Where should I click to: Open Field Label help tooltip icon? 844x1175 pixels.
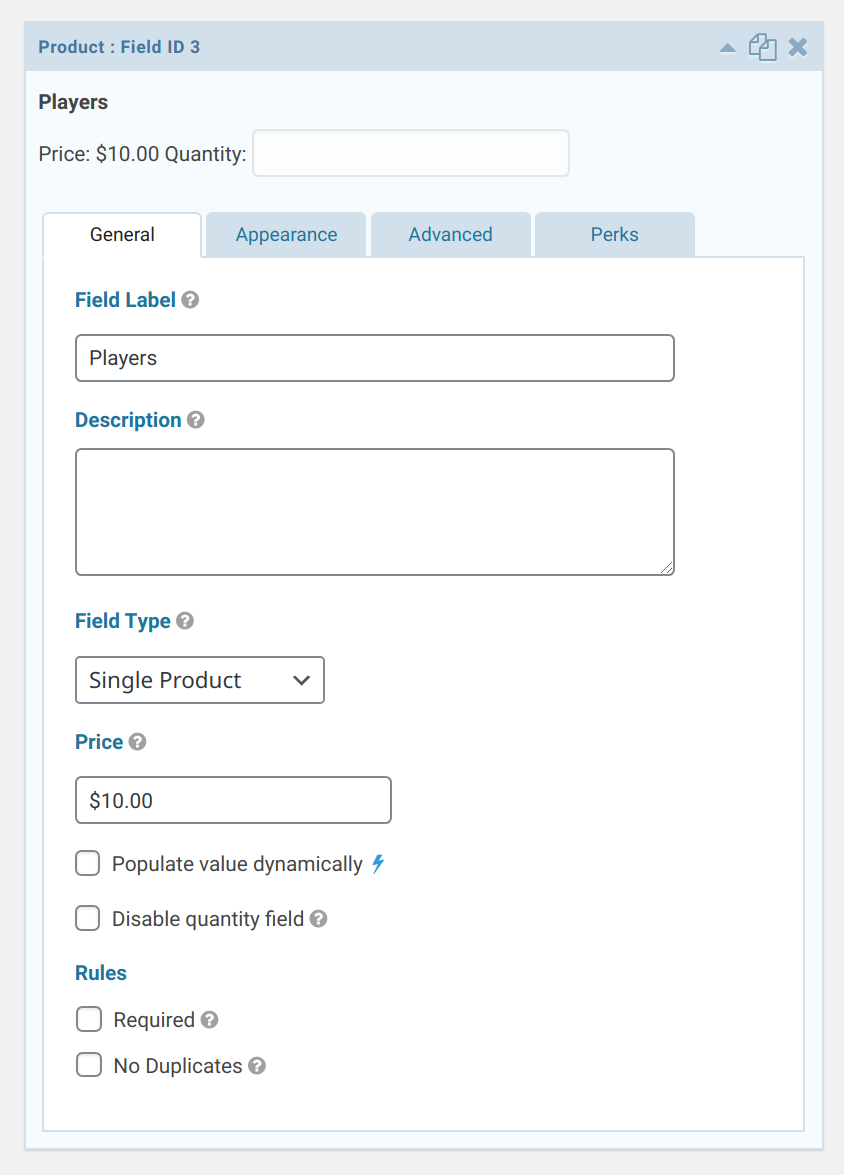(x=190, y=300)
